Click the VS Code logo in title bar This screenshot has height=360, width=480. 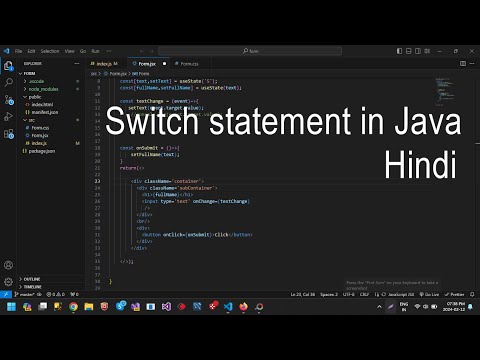[6, 51]
